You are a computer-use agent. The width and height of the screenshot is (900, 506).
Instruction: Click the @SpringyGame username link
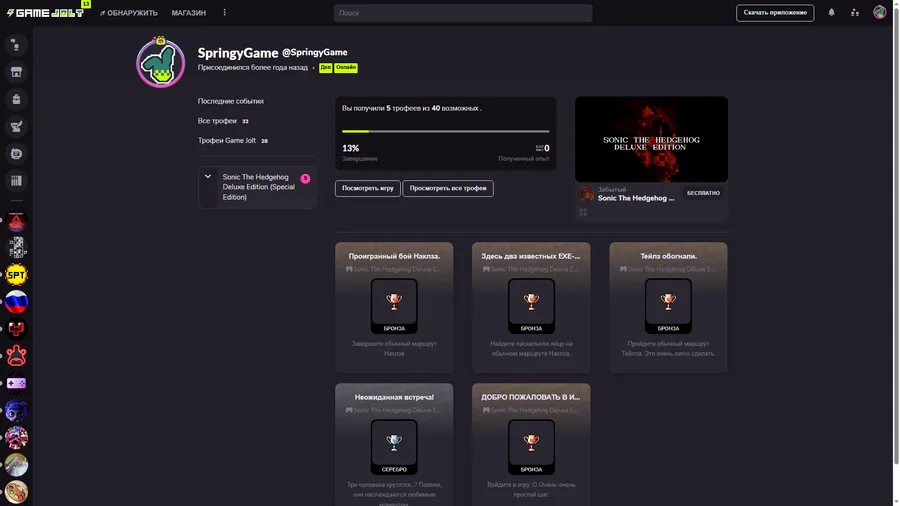[x=315, y=52]
